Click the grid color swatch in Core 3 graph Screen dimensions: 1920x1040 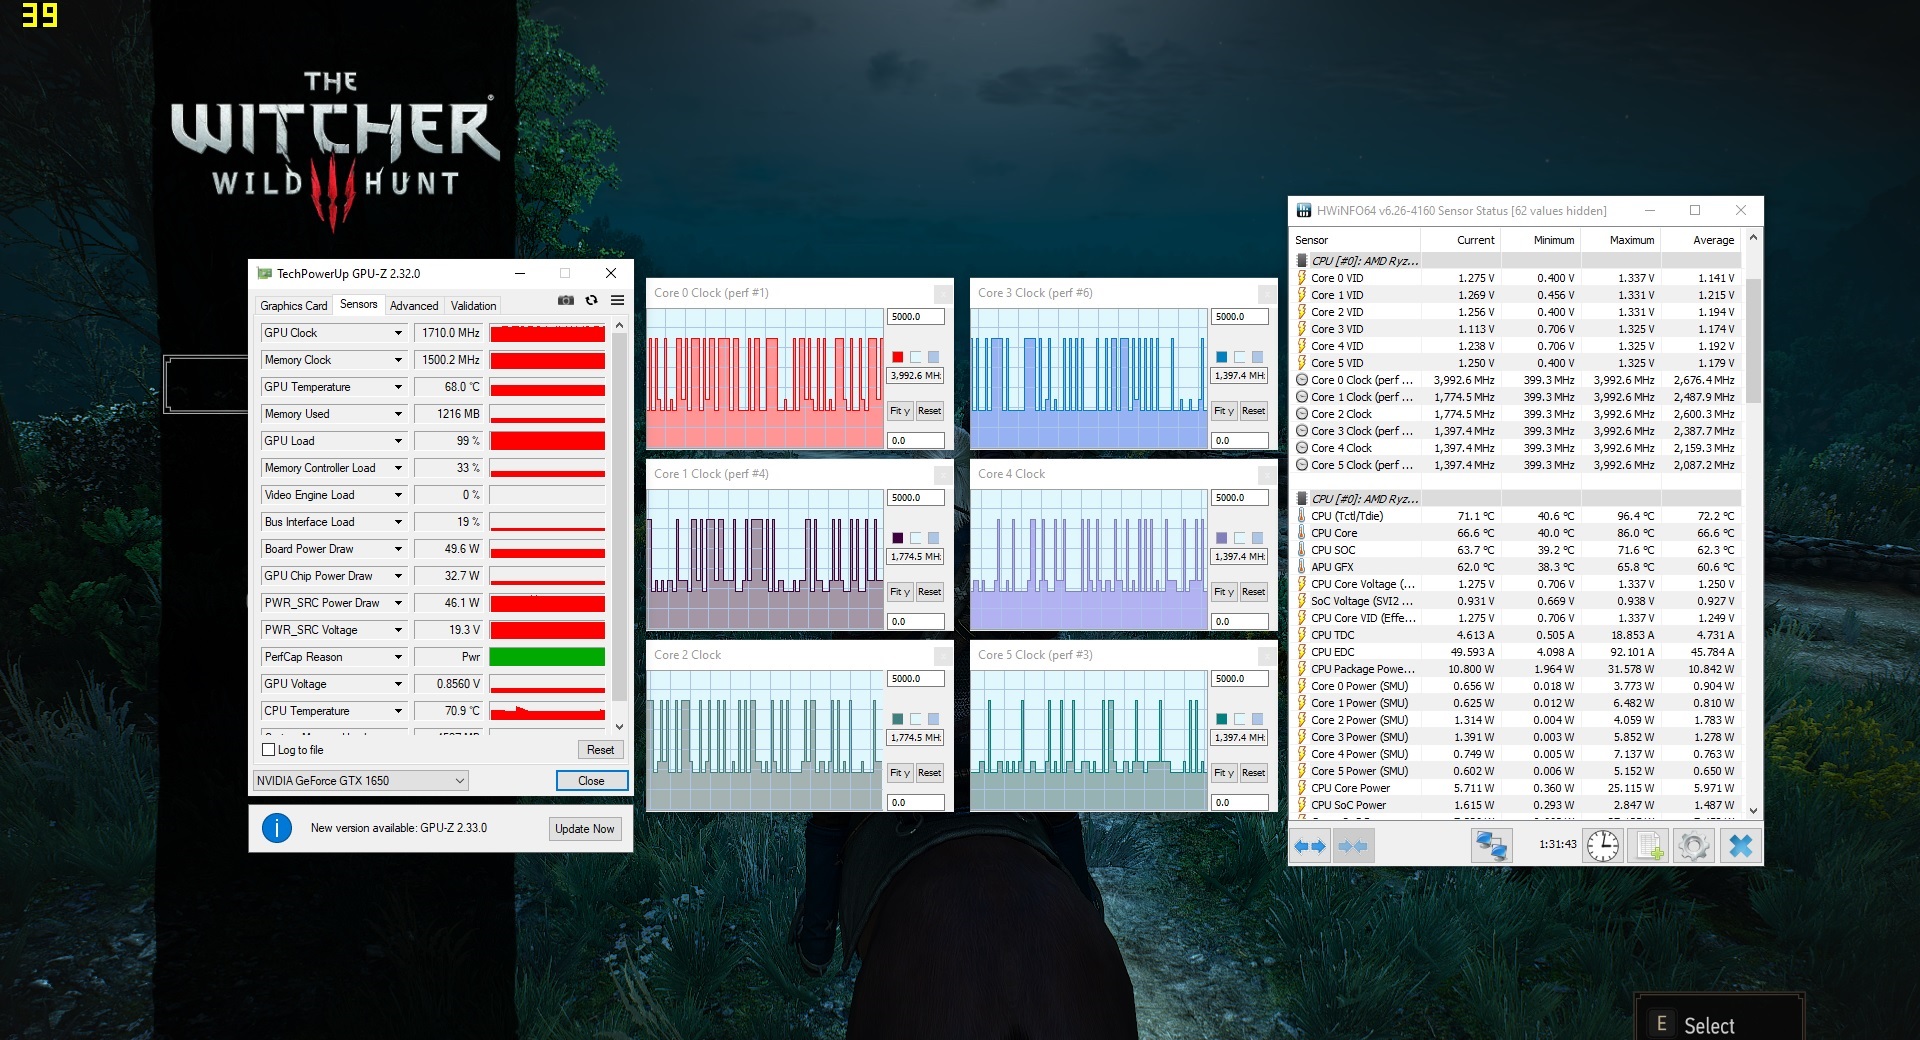(1258, 357)
